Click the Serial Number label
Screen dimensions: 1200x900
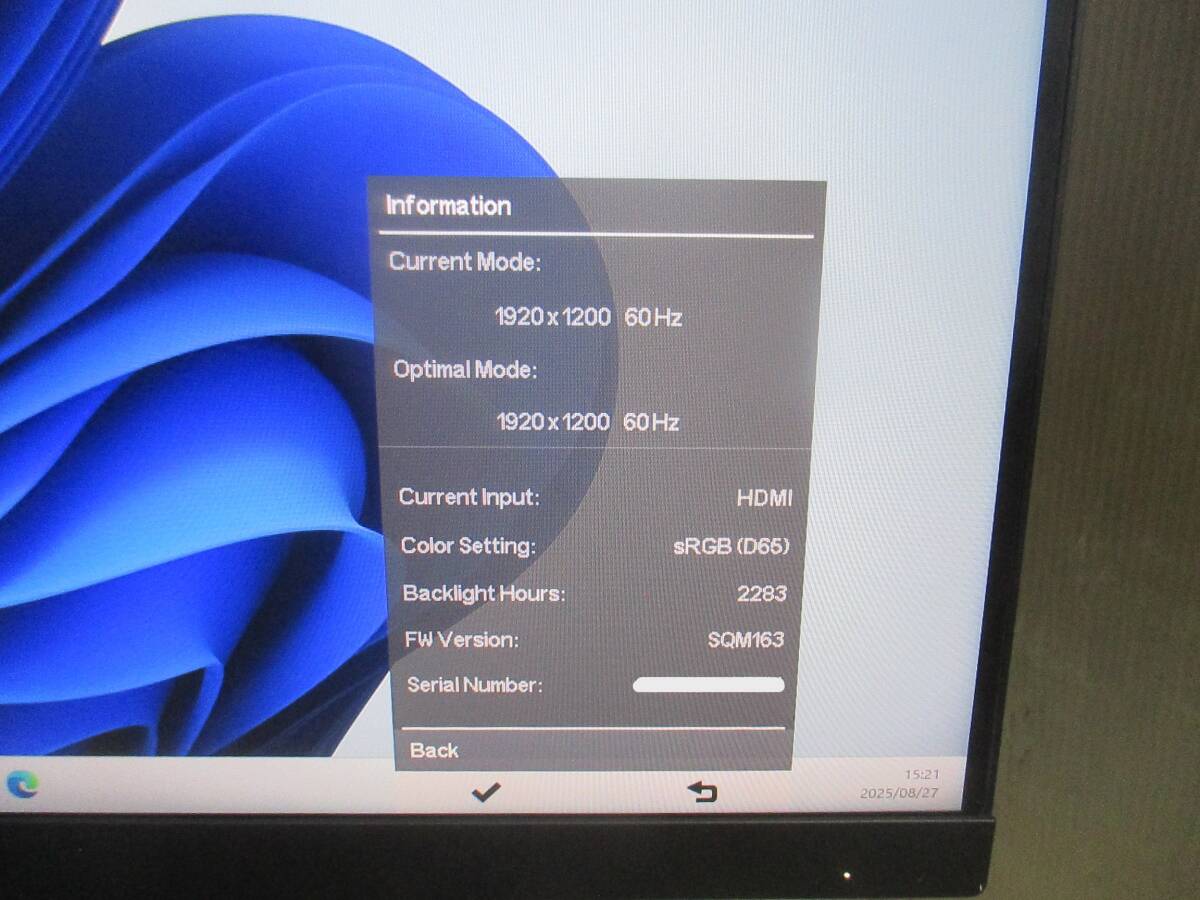pos(474,685)
